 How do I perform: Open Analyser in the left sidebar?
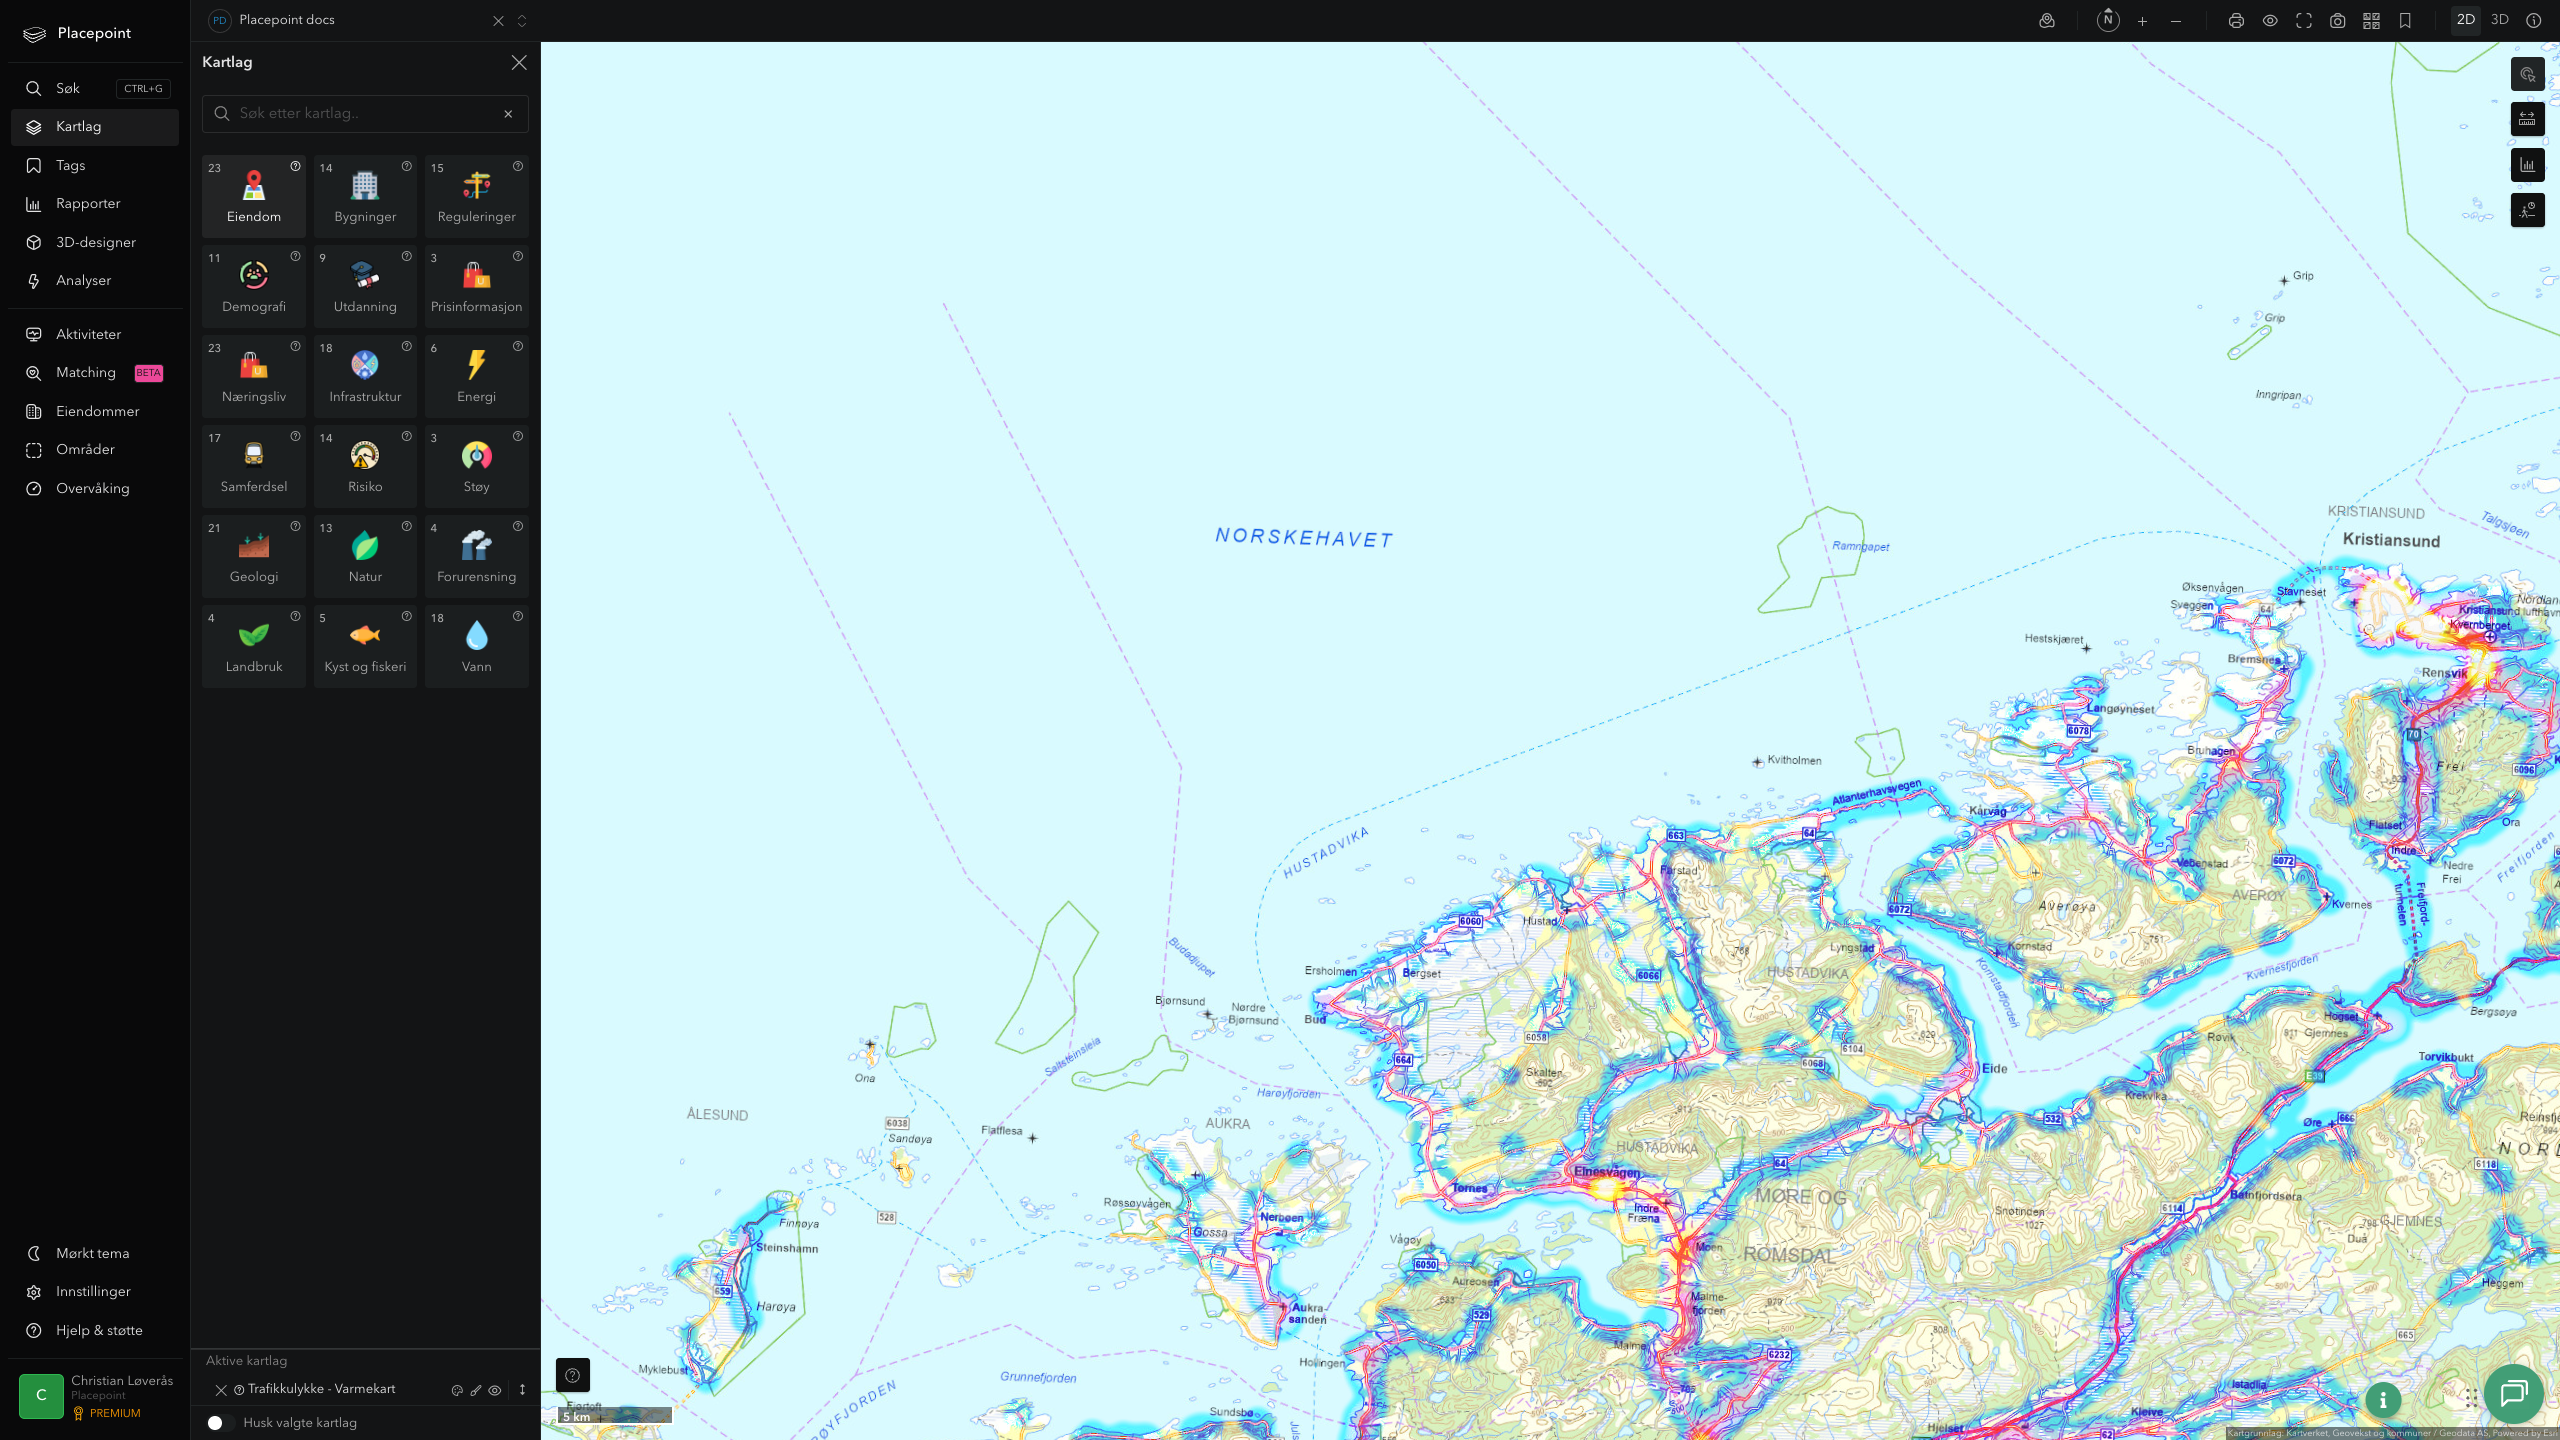[x=95, y=281]
